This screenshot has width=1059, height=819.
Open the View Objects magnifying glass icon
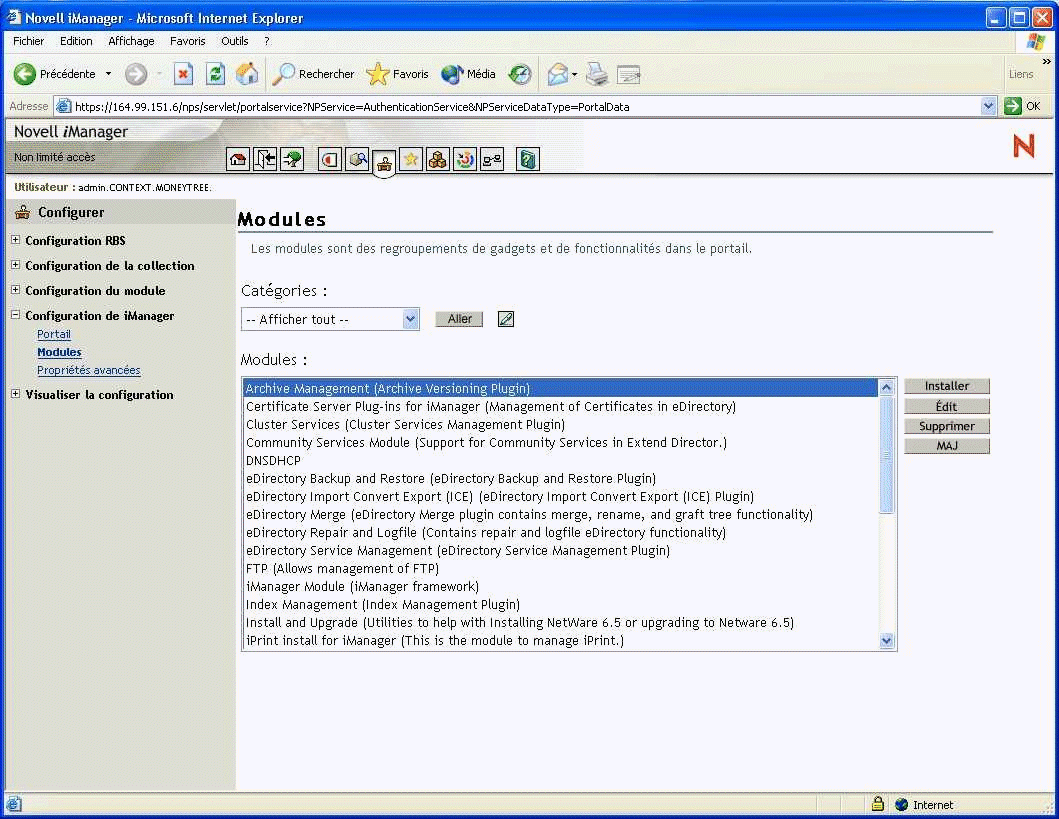(357, 159)
